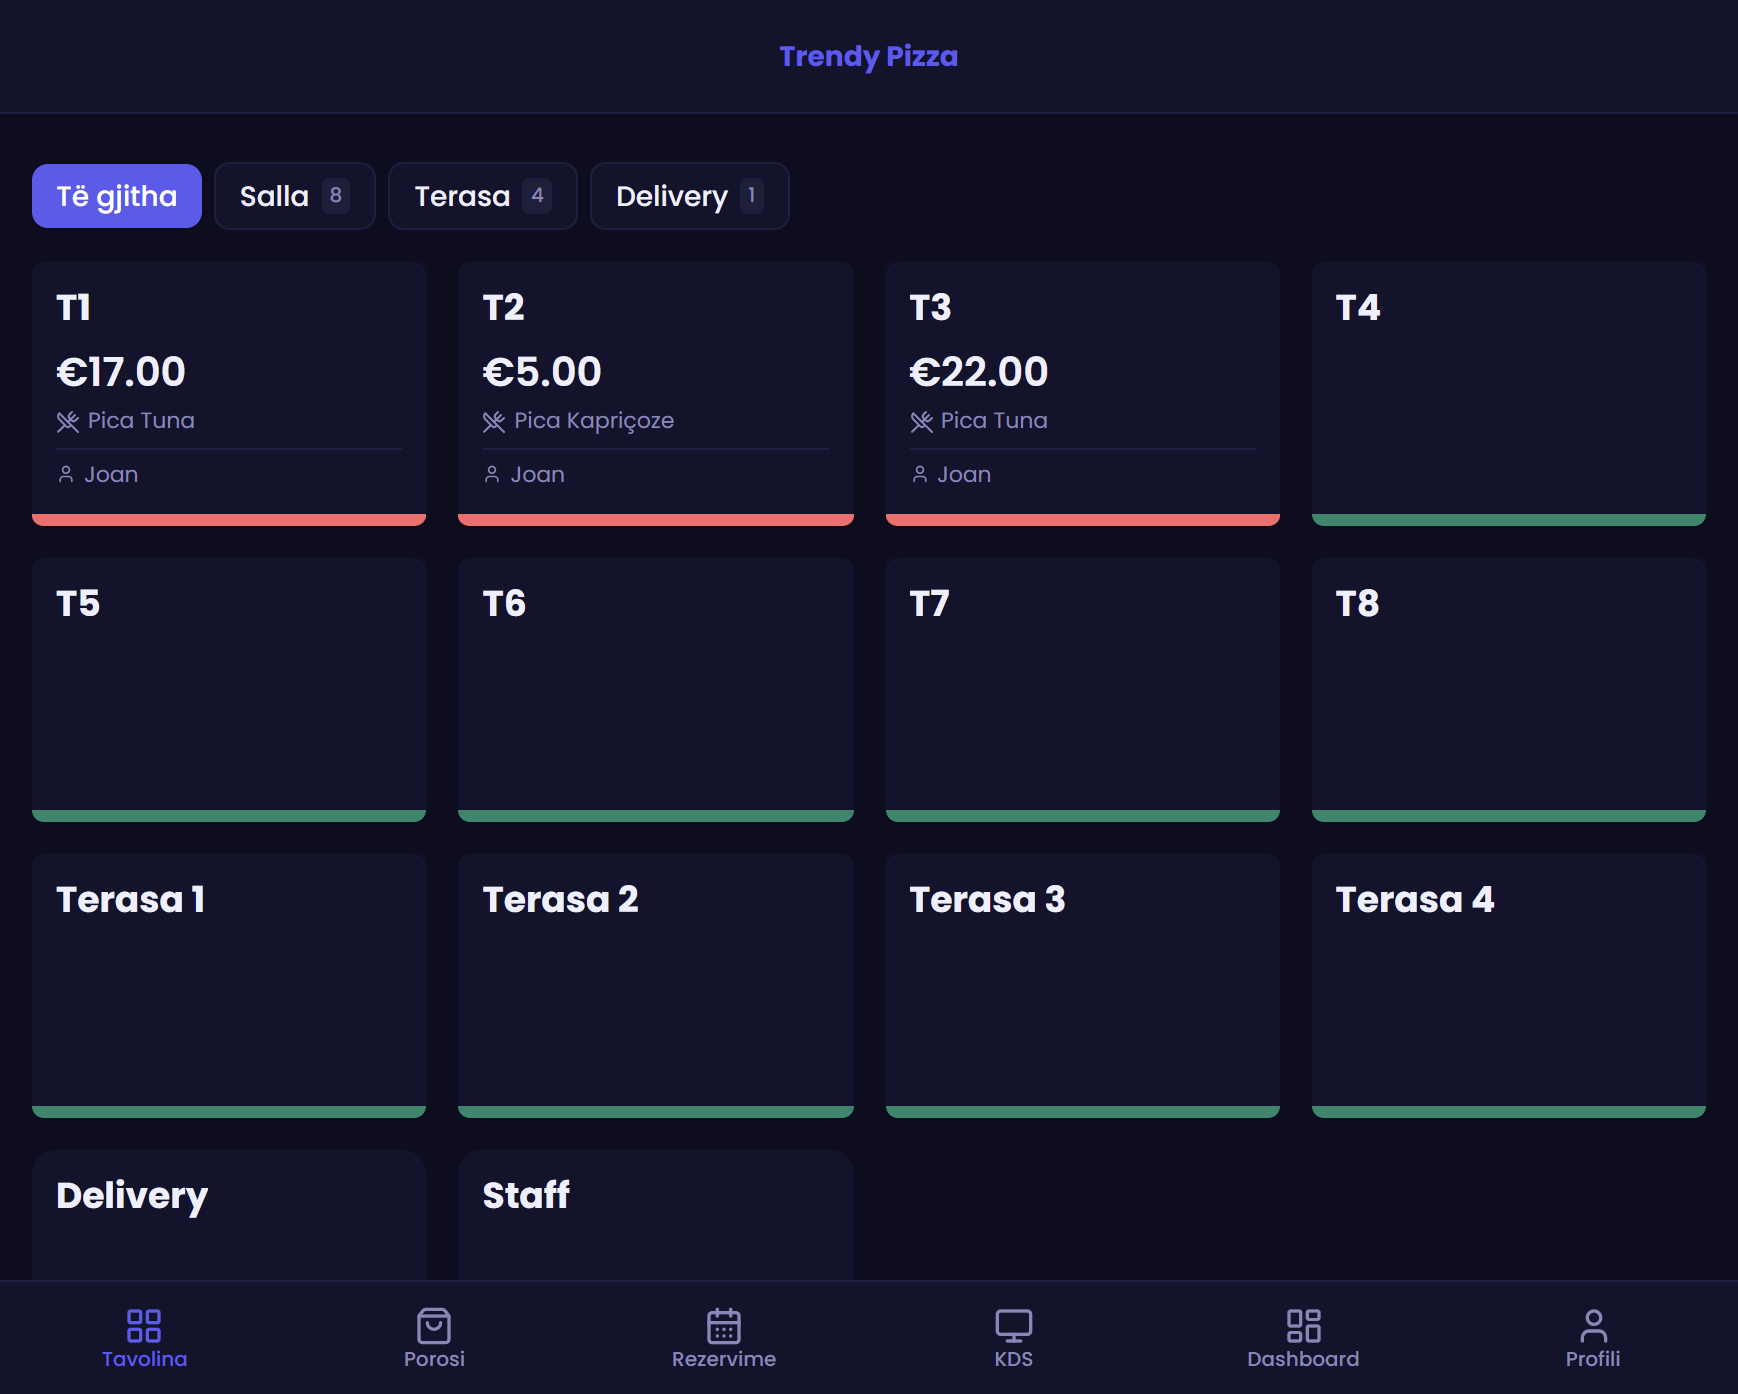The width and height of the screenshot is (1738, 1394).
Task: Open the Profili user icon
Action: tap(1593, 1326)
